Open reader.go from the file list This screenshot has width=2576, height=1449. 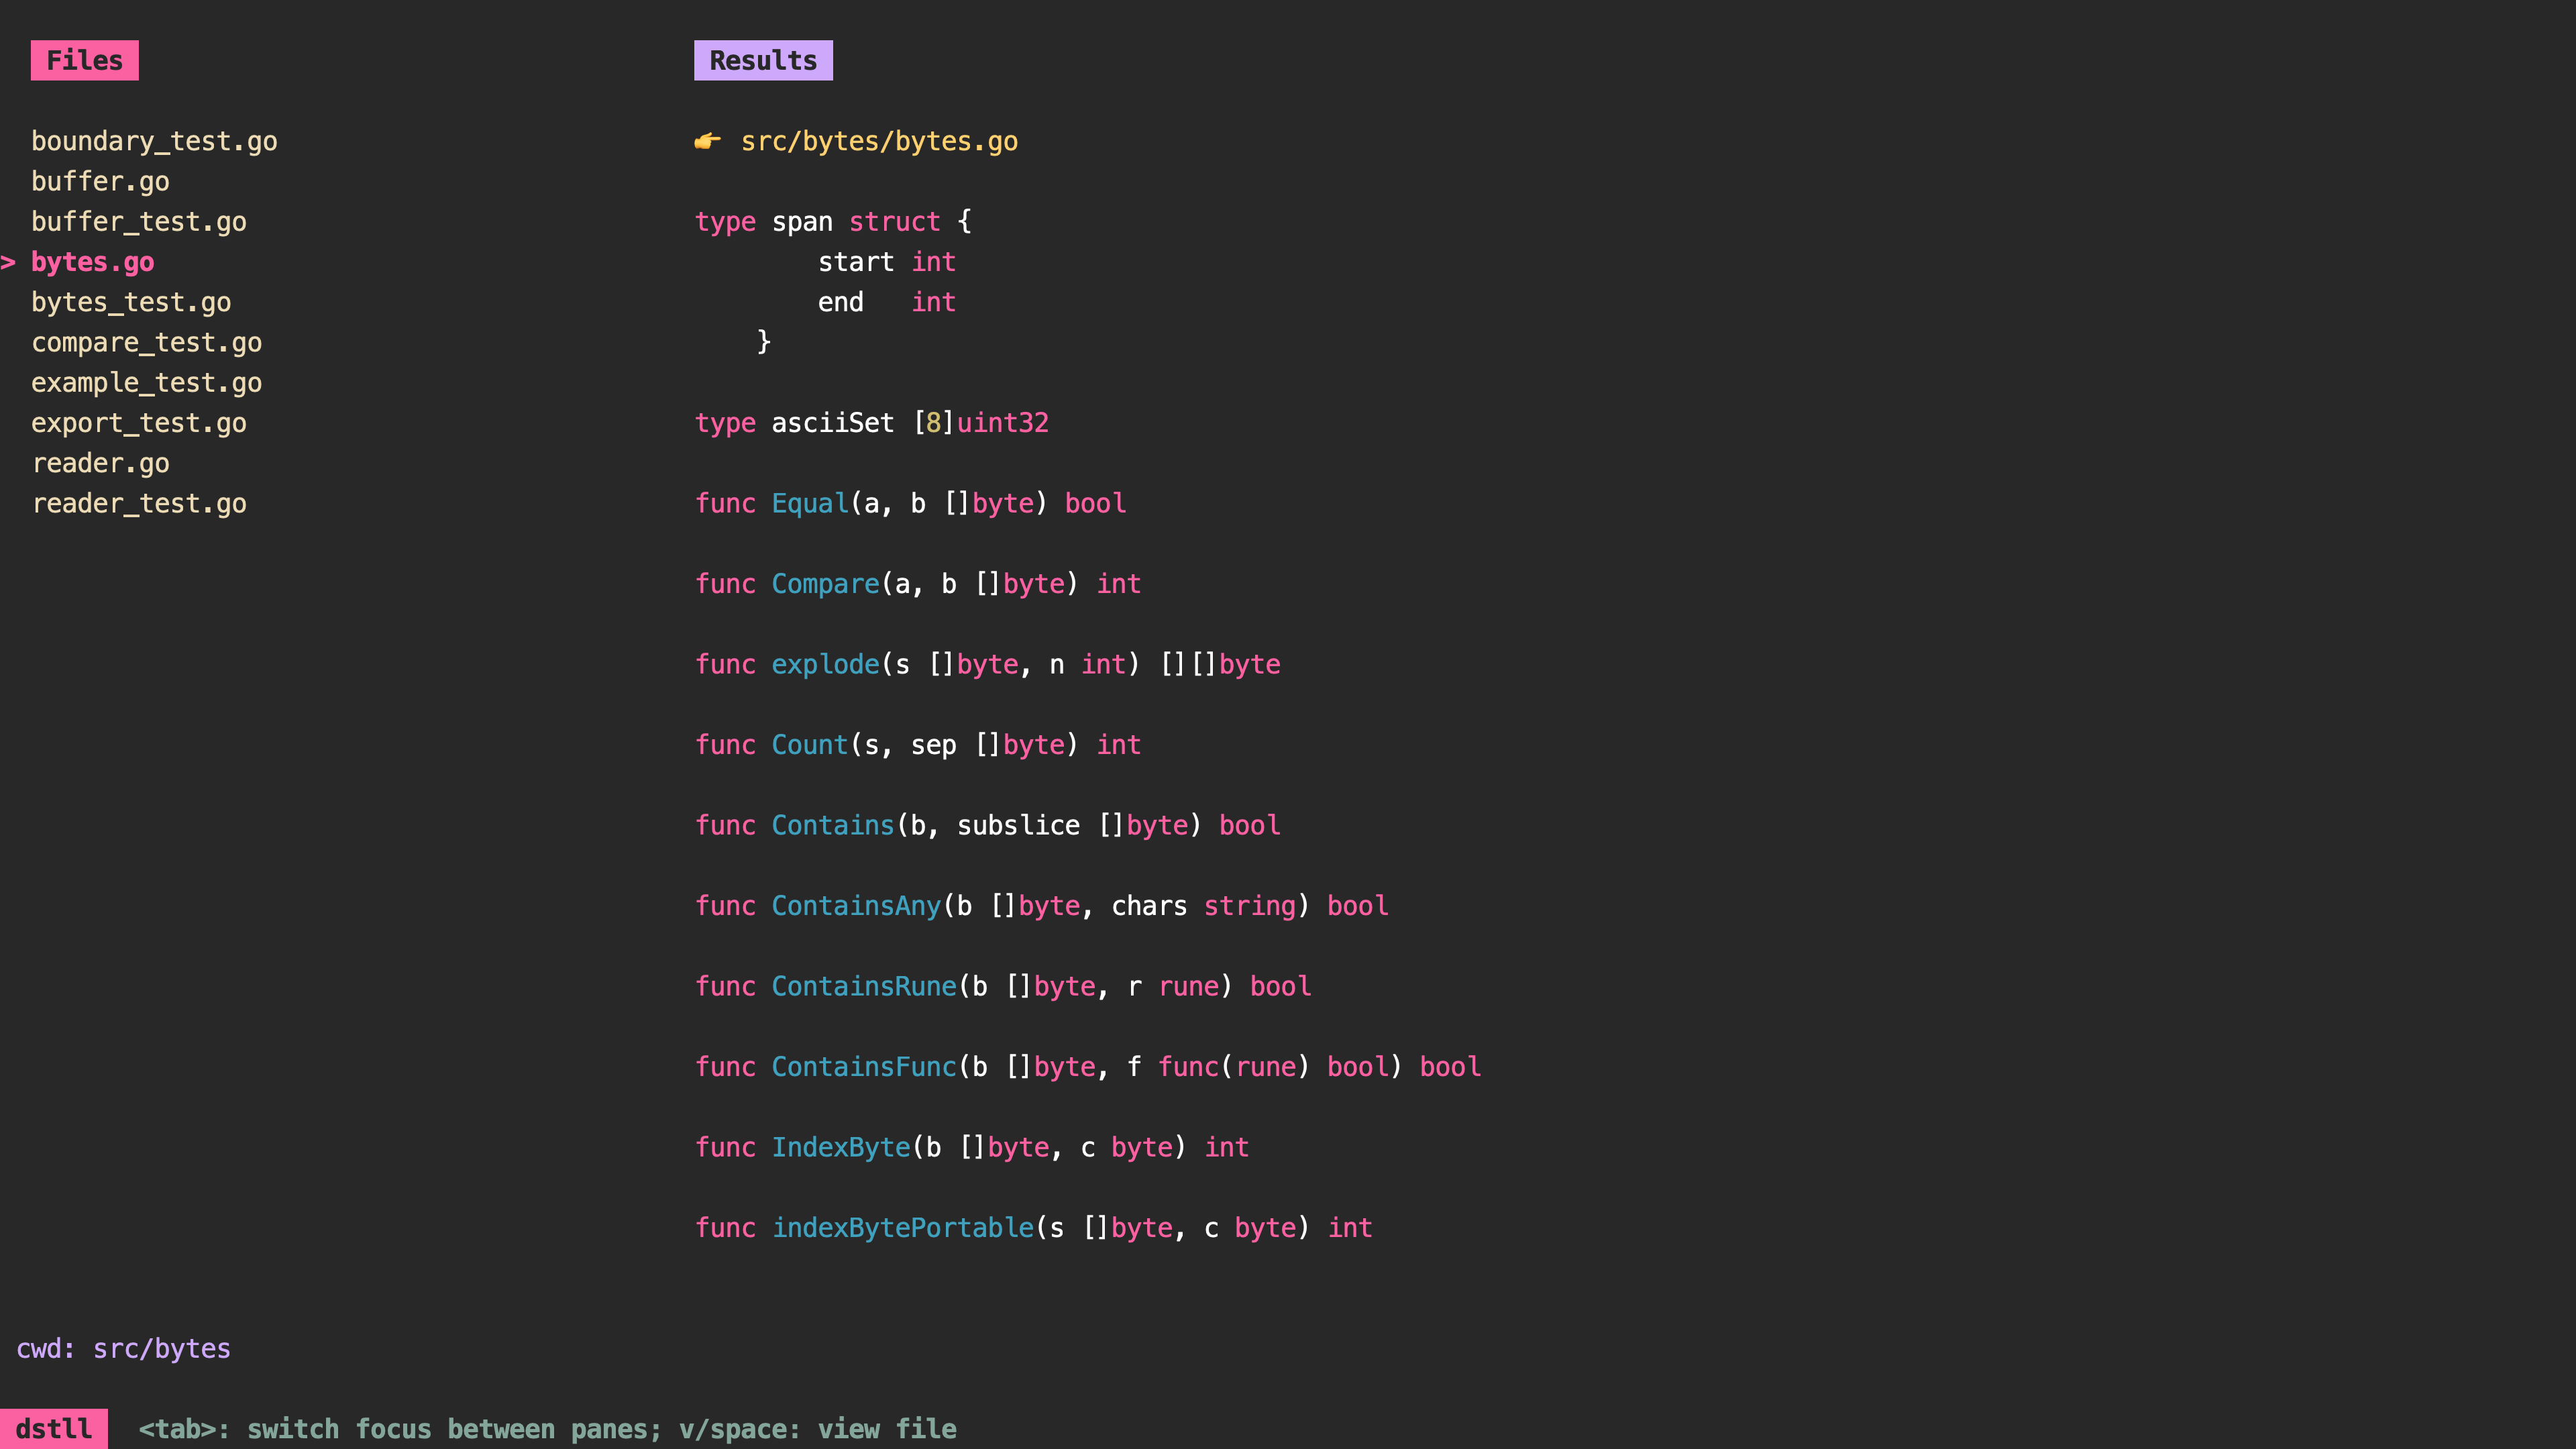(x=100, y=463)
